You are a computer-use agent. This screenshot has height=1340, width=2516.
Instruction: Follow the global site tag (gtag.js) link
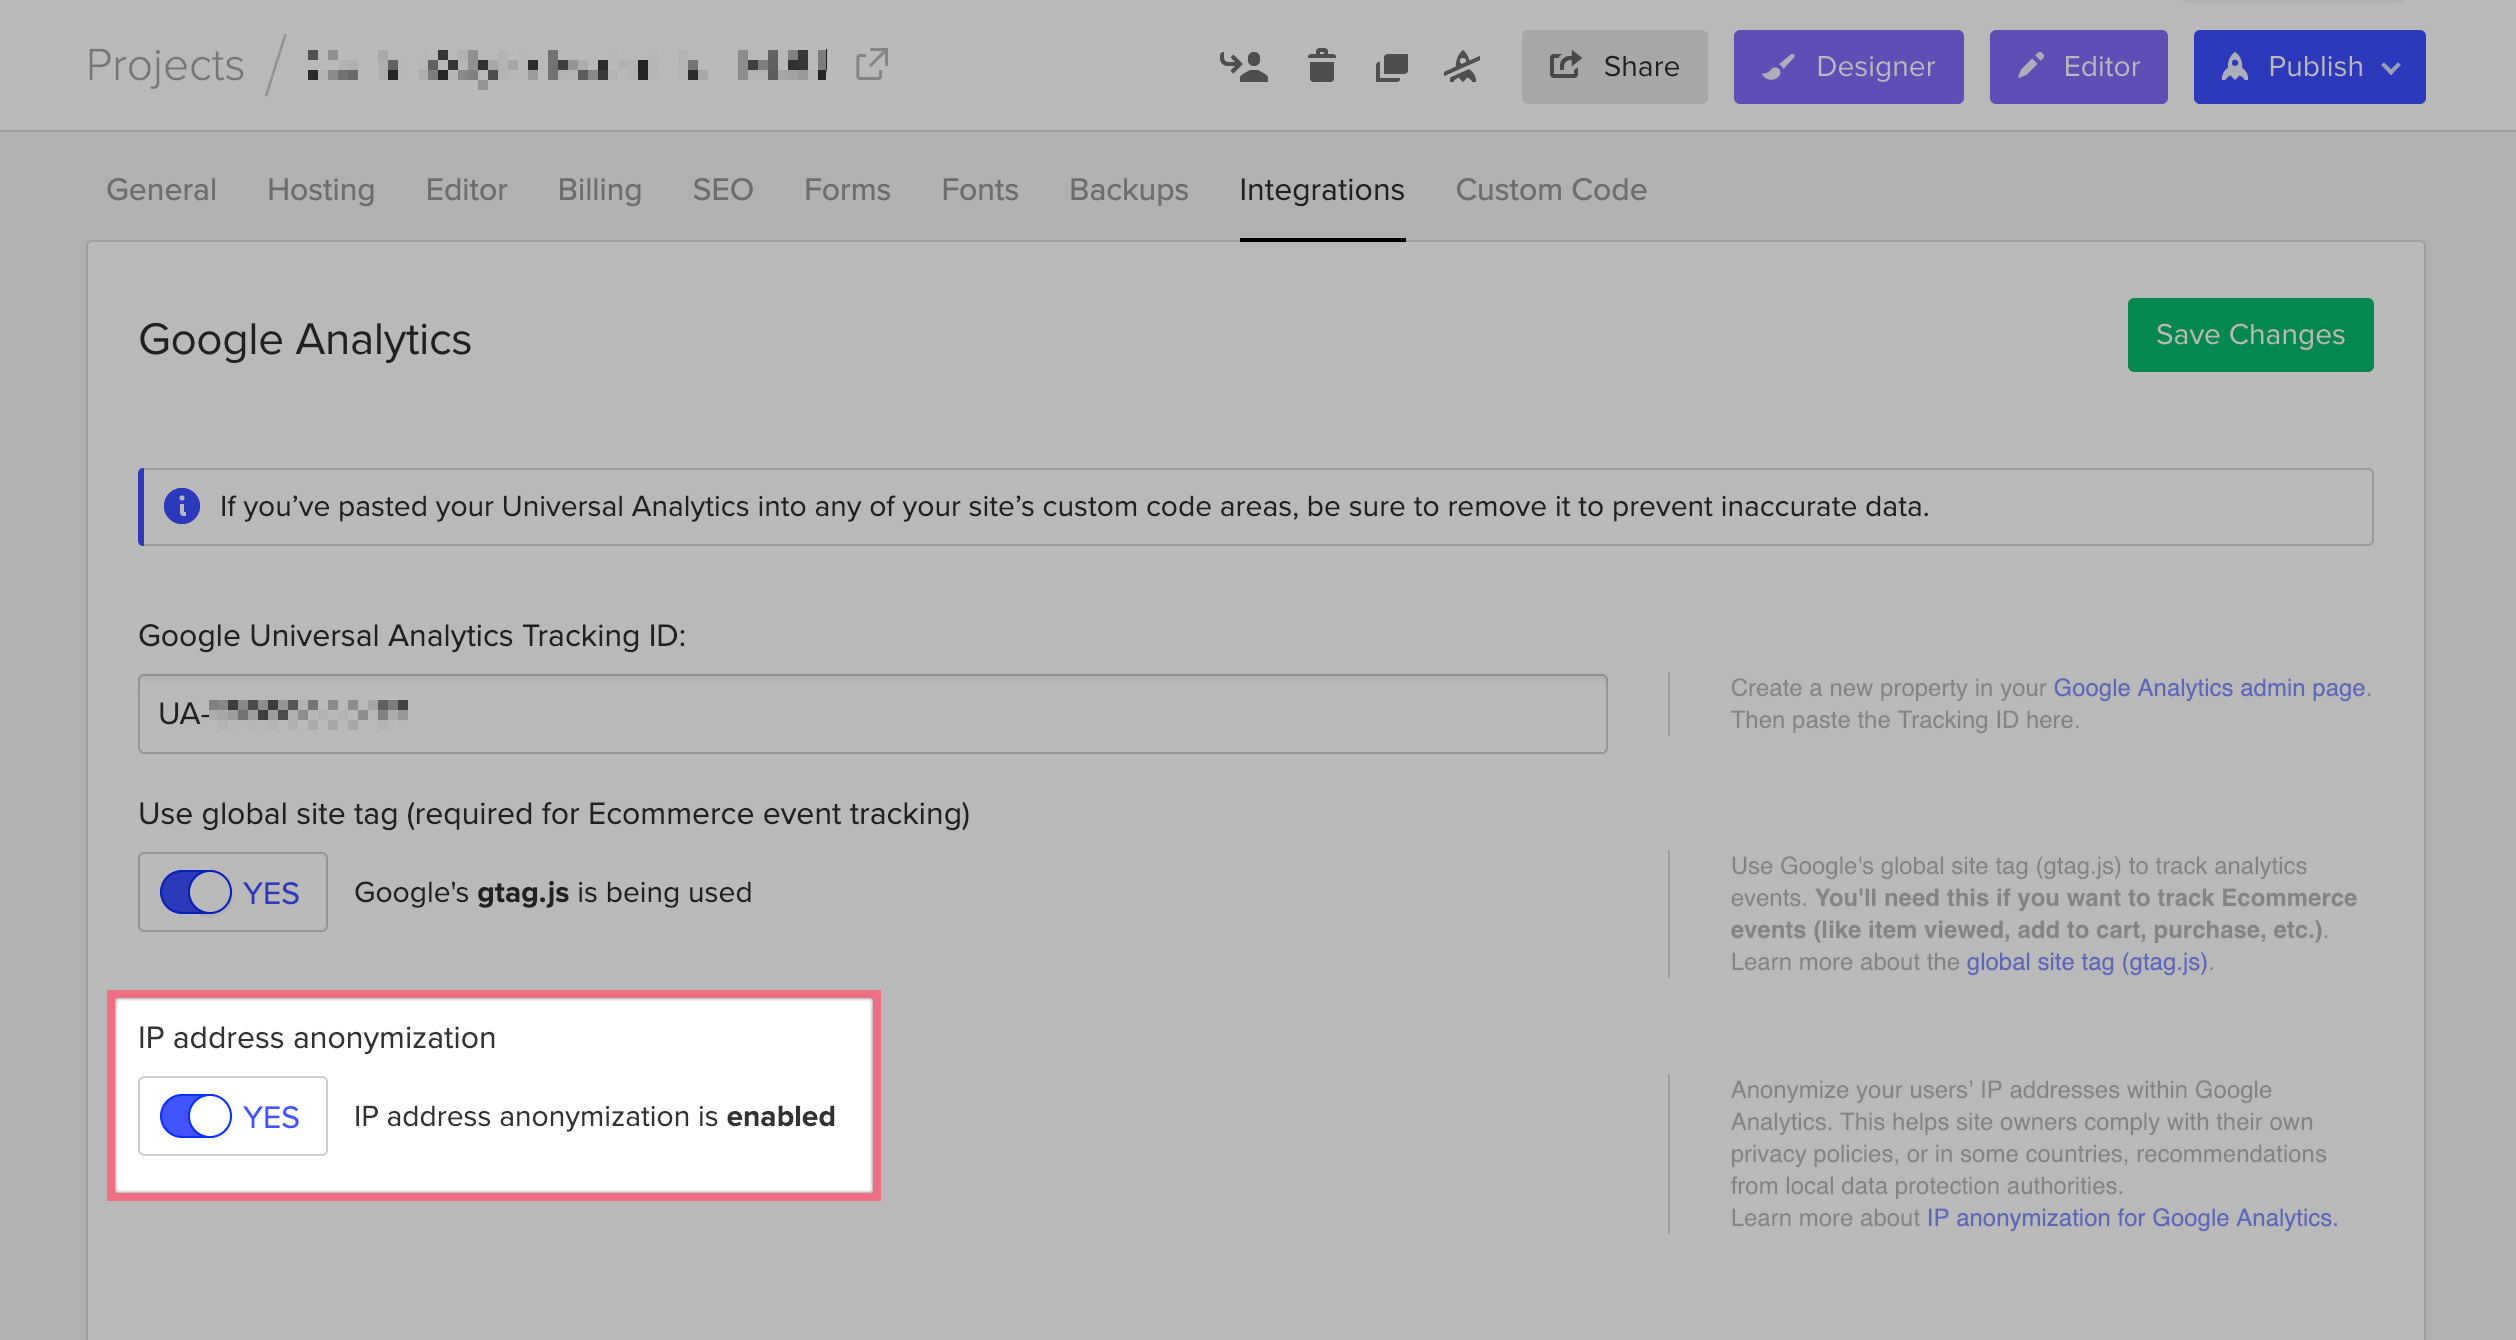2086,962
